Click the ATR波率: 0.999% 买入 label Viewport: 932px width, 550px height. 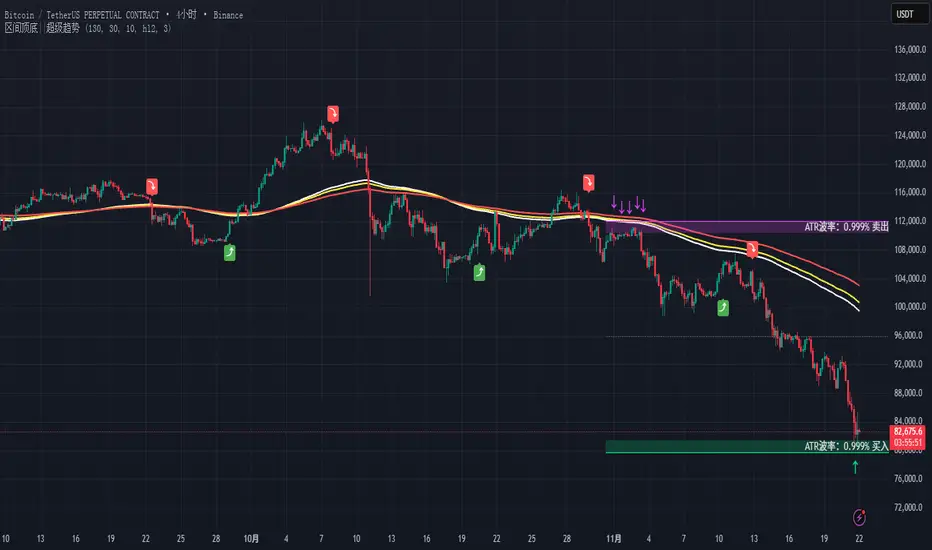point(846,446)
